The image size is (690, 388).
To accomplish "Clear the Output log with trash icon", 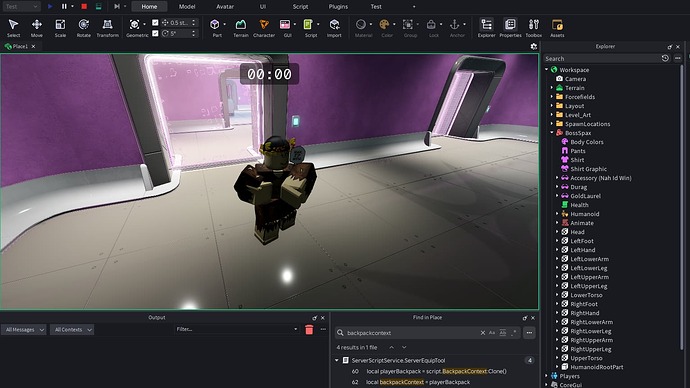I will pyautogui.click(x=309, y=329).
